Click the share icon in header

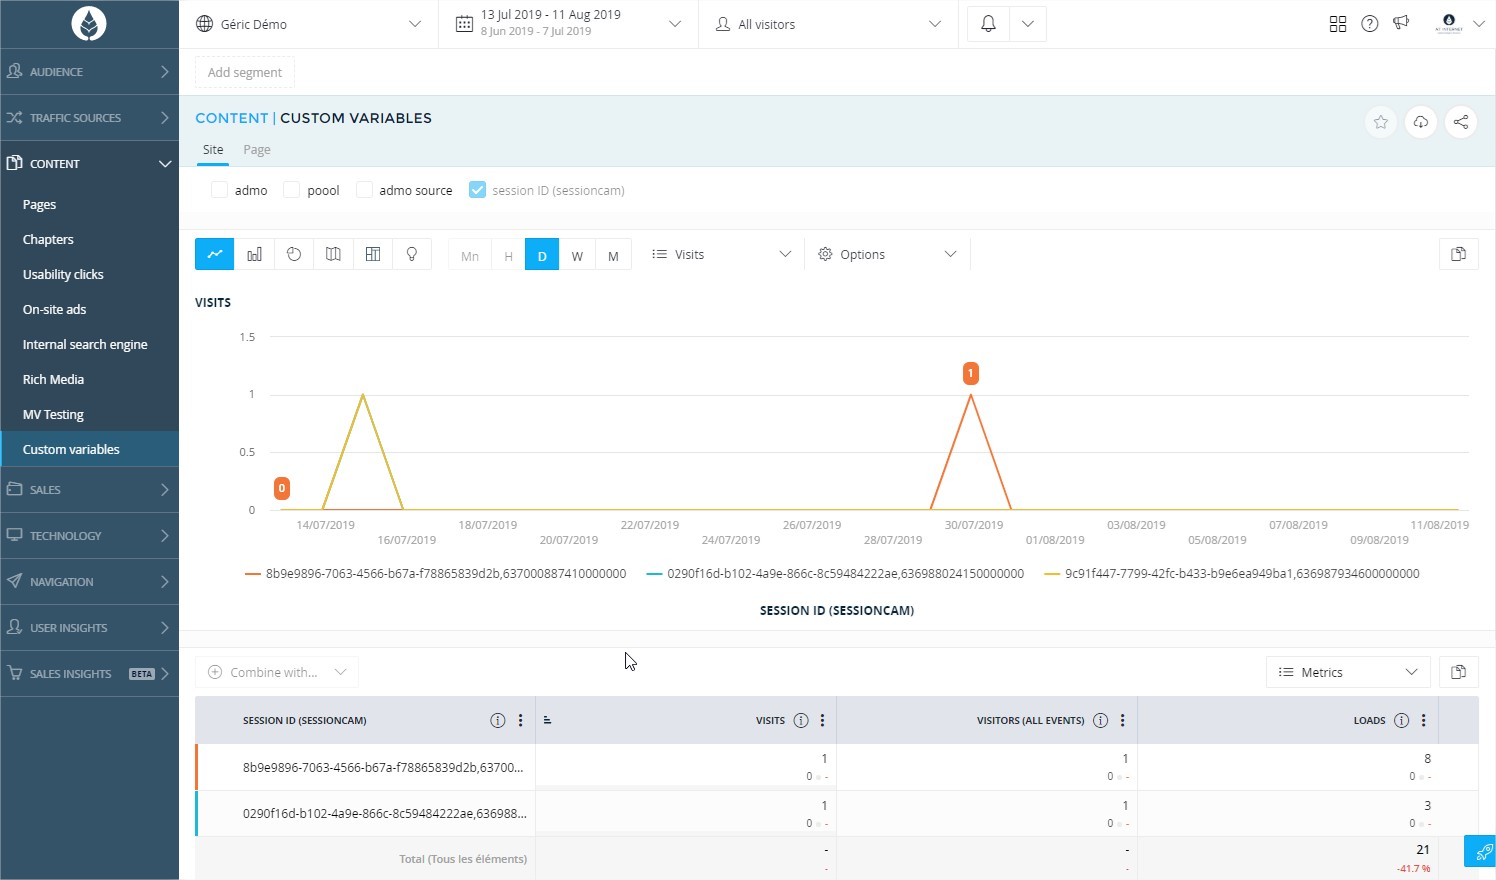click(x=1460, y=122)
